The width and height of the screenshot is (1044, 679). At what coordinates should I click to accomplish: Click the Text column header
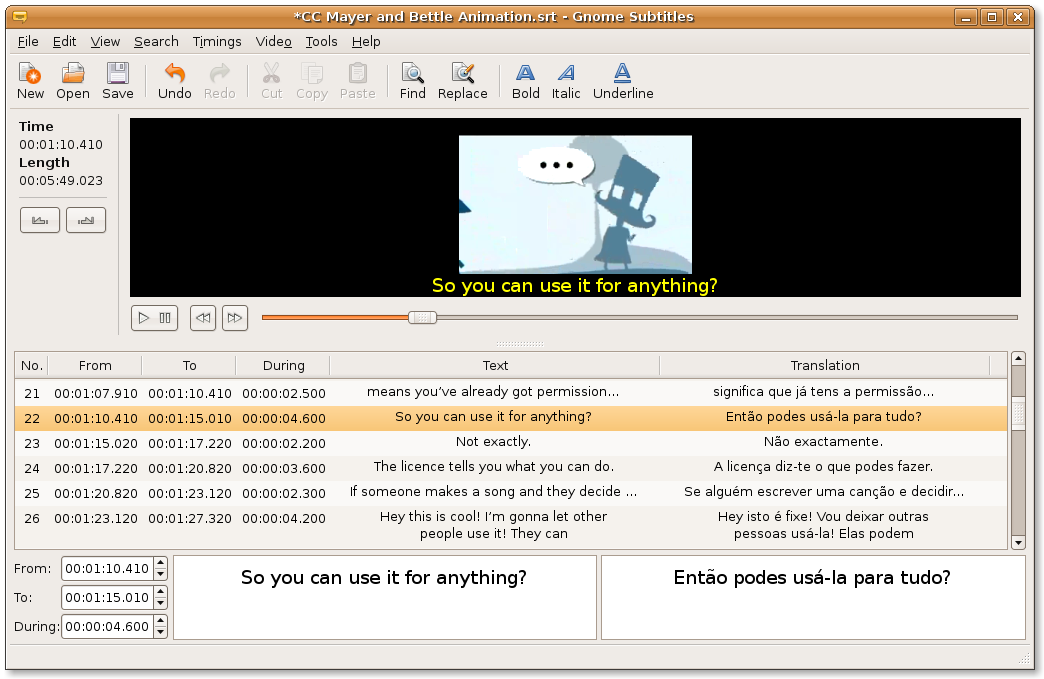pyautogui.click(x=495, y=365)
